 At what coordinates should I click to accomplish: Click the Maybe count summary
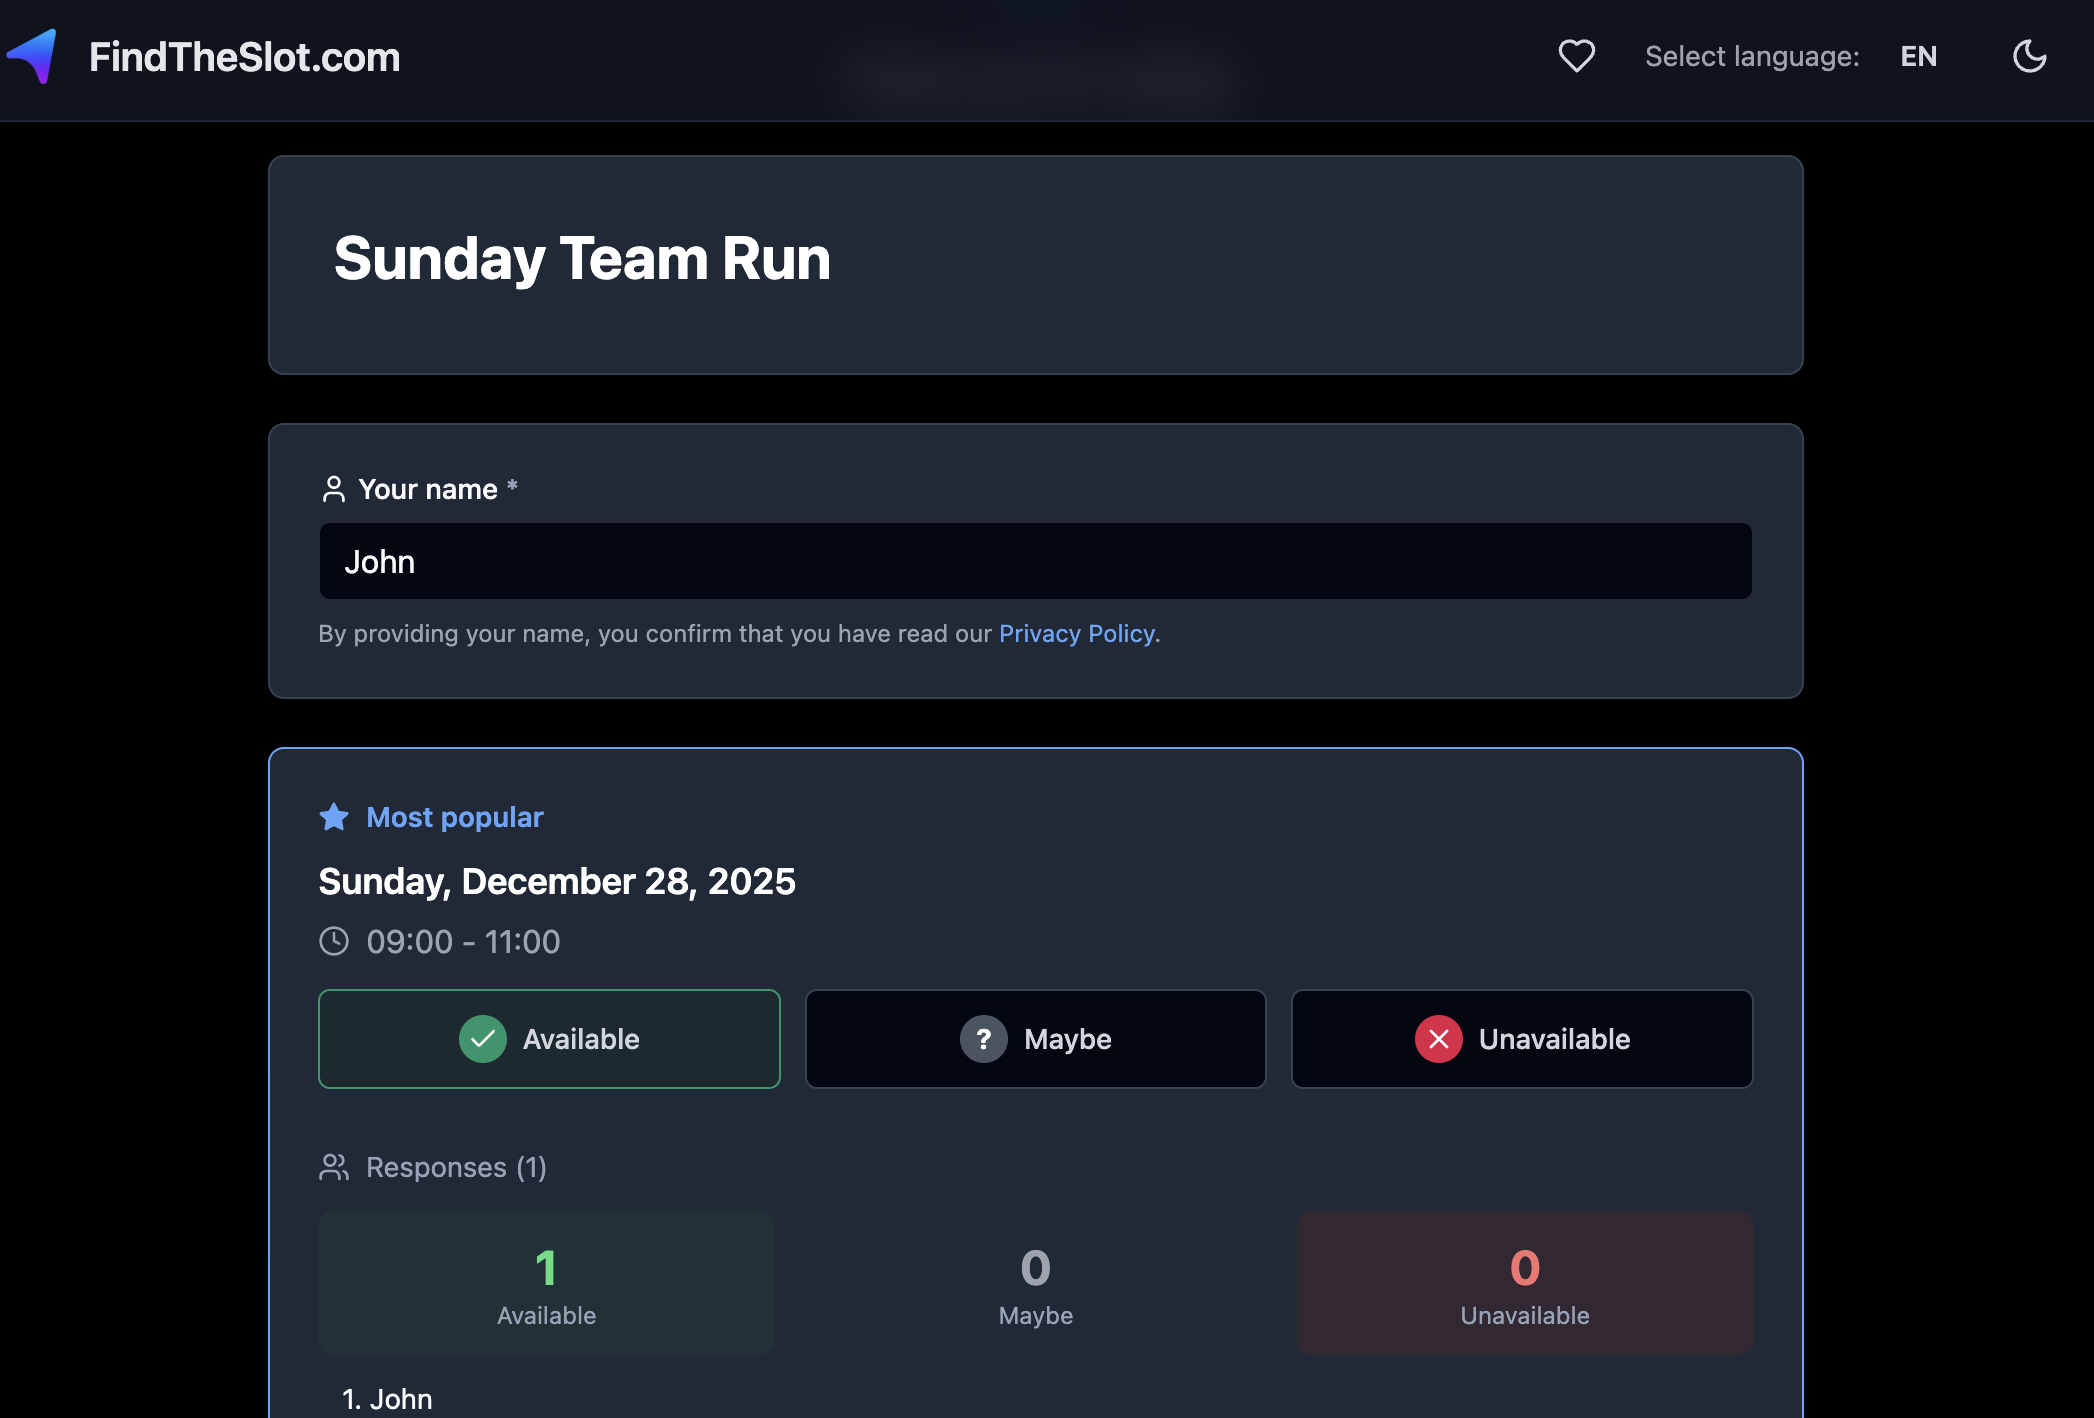[x=1036, y=1283]
